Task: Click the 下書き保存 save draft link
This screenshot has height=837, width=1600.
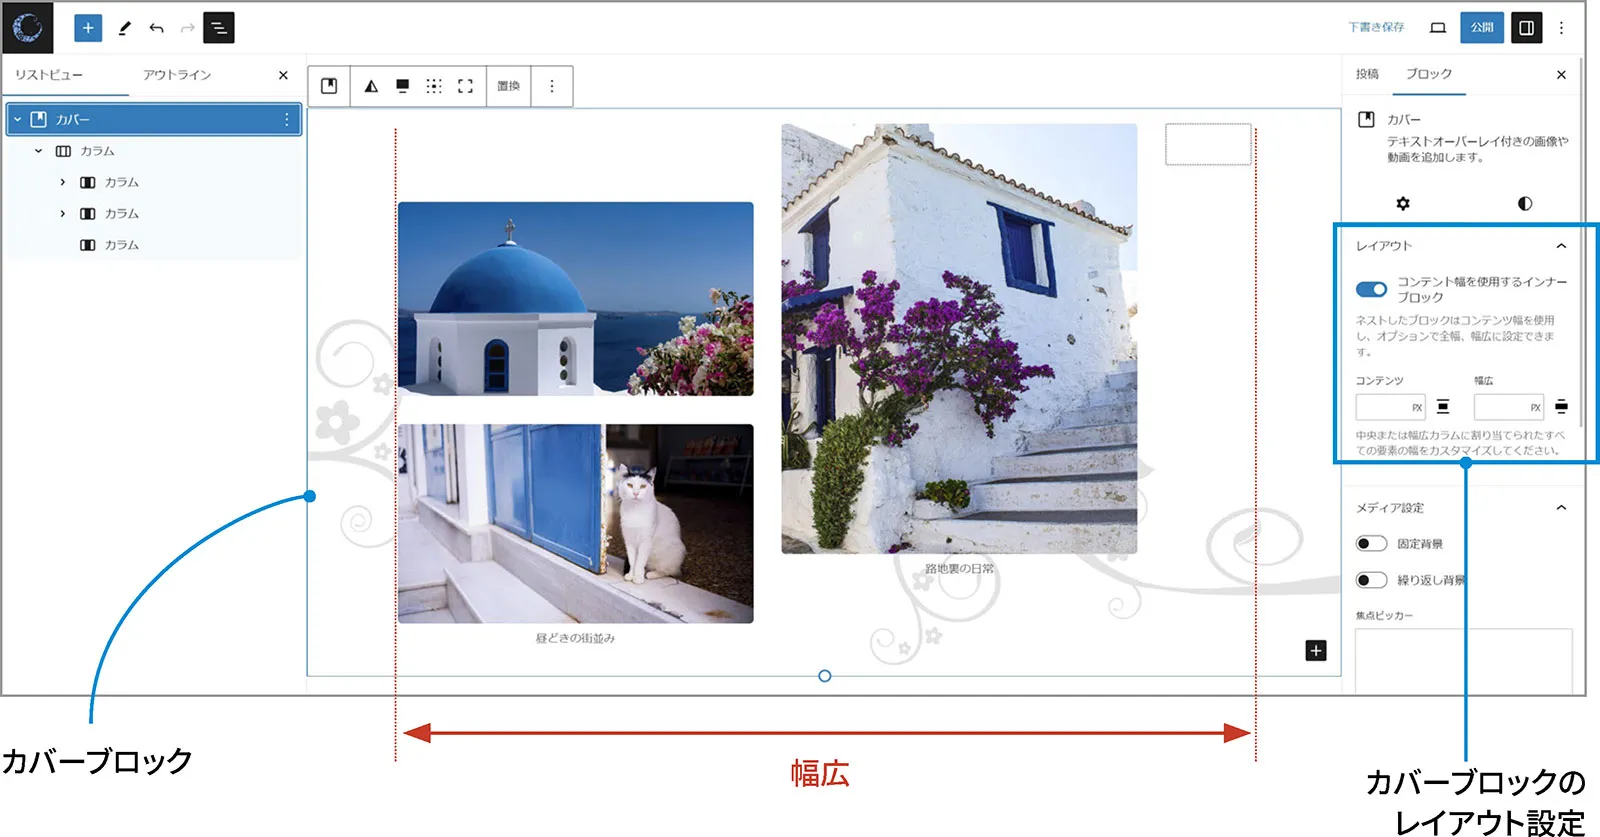Action: [x=1376, y=28]
